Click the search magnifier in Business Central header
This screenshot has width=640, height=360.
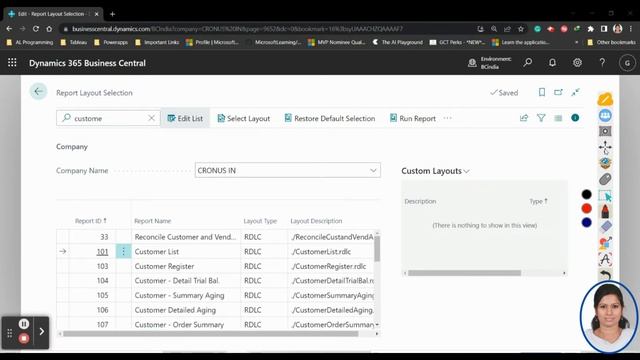[528, 62]
